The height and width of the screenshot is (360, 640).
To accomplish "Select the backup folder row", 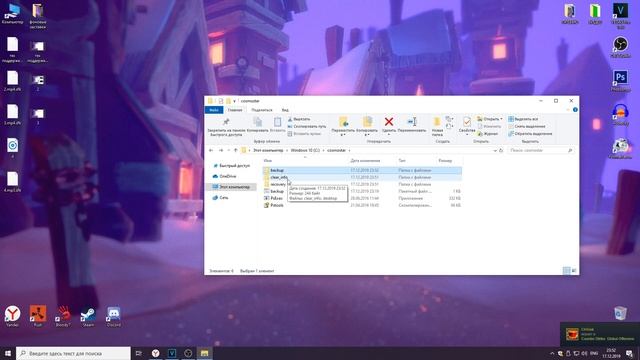I will pos(362,170).
